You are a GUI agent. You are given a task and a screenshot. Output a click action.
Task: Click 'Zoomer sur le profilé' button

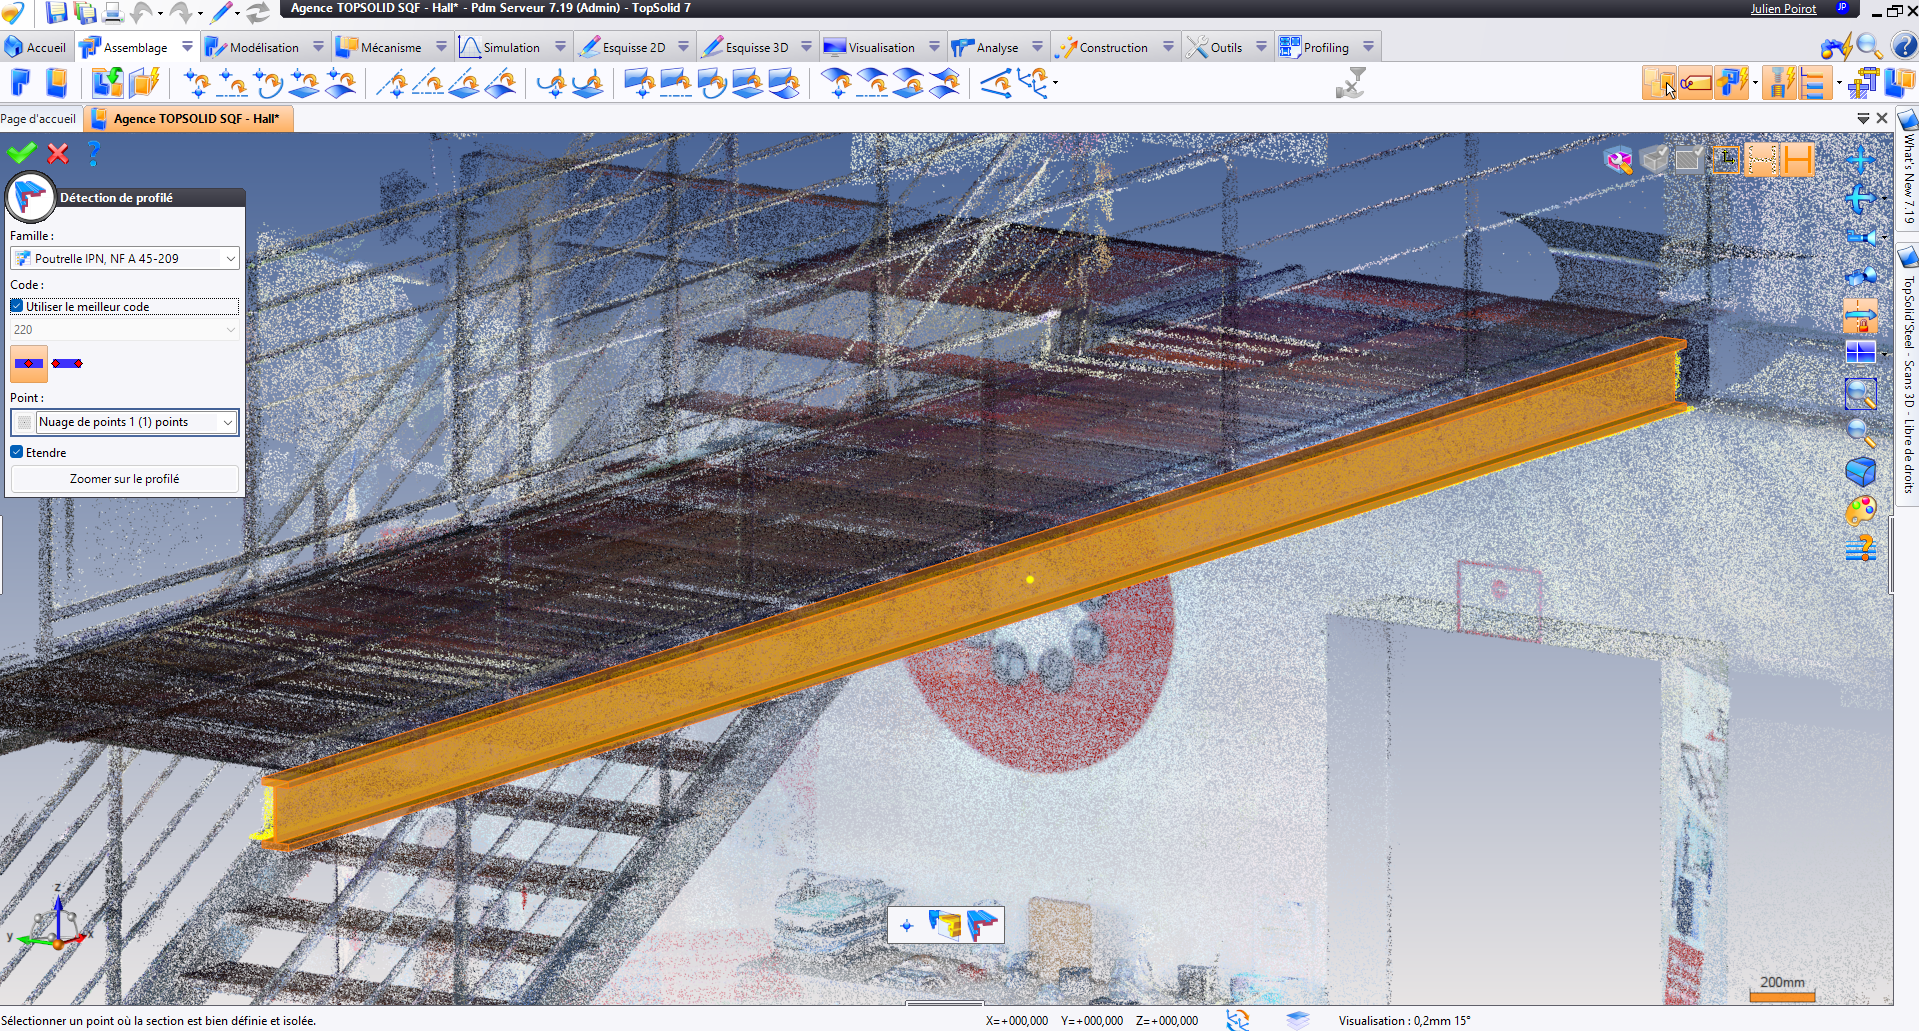point(124,479)
